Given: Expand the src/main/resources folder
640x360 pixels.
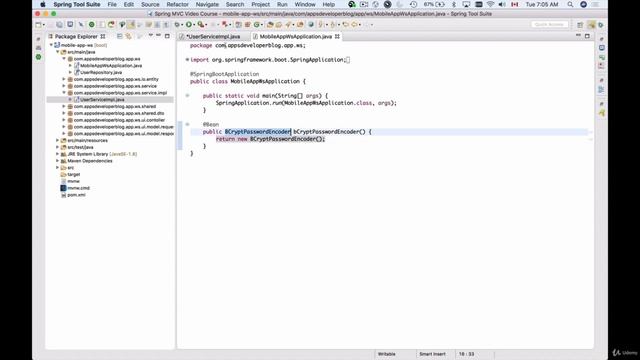Looking at the screenshot, I should pos(58,140).
